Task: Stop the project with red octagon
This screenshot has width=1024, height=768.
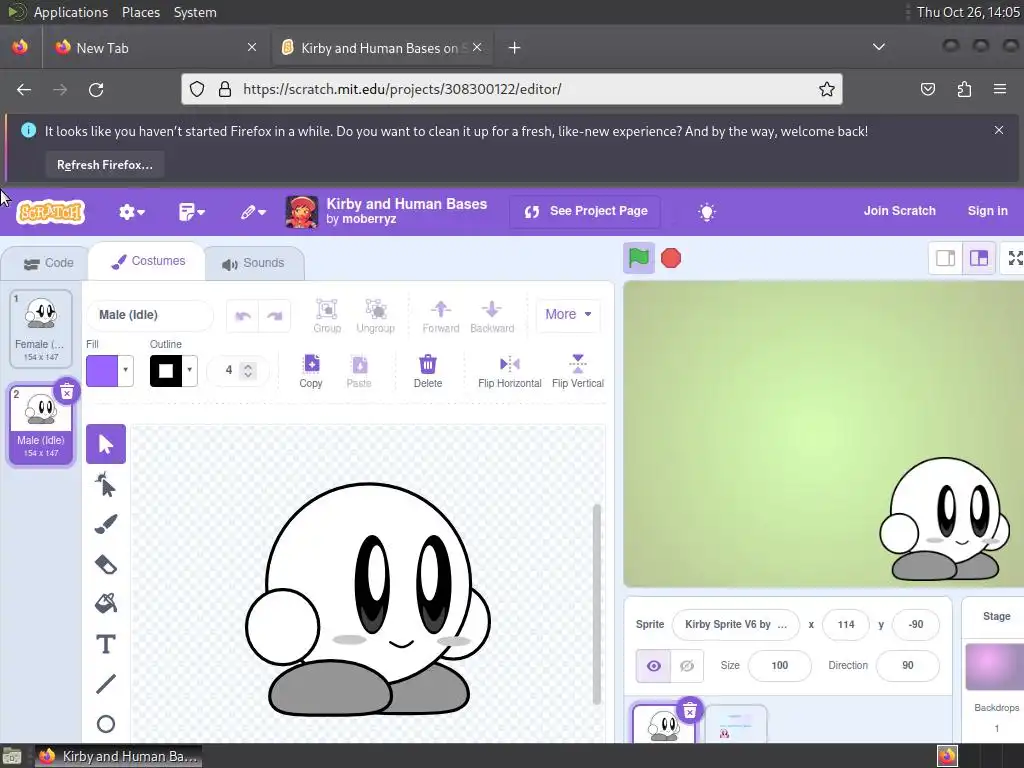Action: click(671, 258)
